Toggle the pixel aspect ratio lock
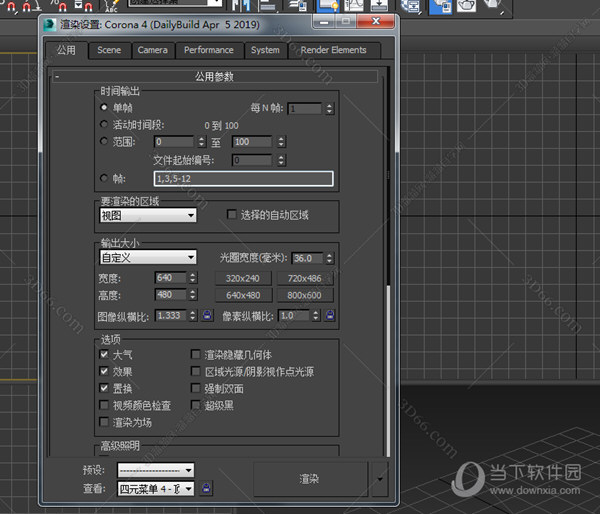The width and height of the screenshot is (600, 514). (x=330, y=315)
